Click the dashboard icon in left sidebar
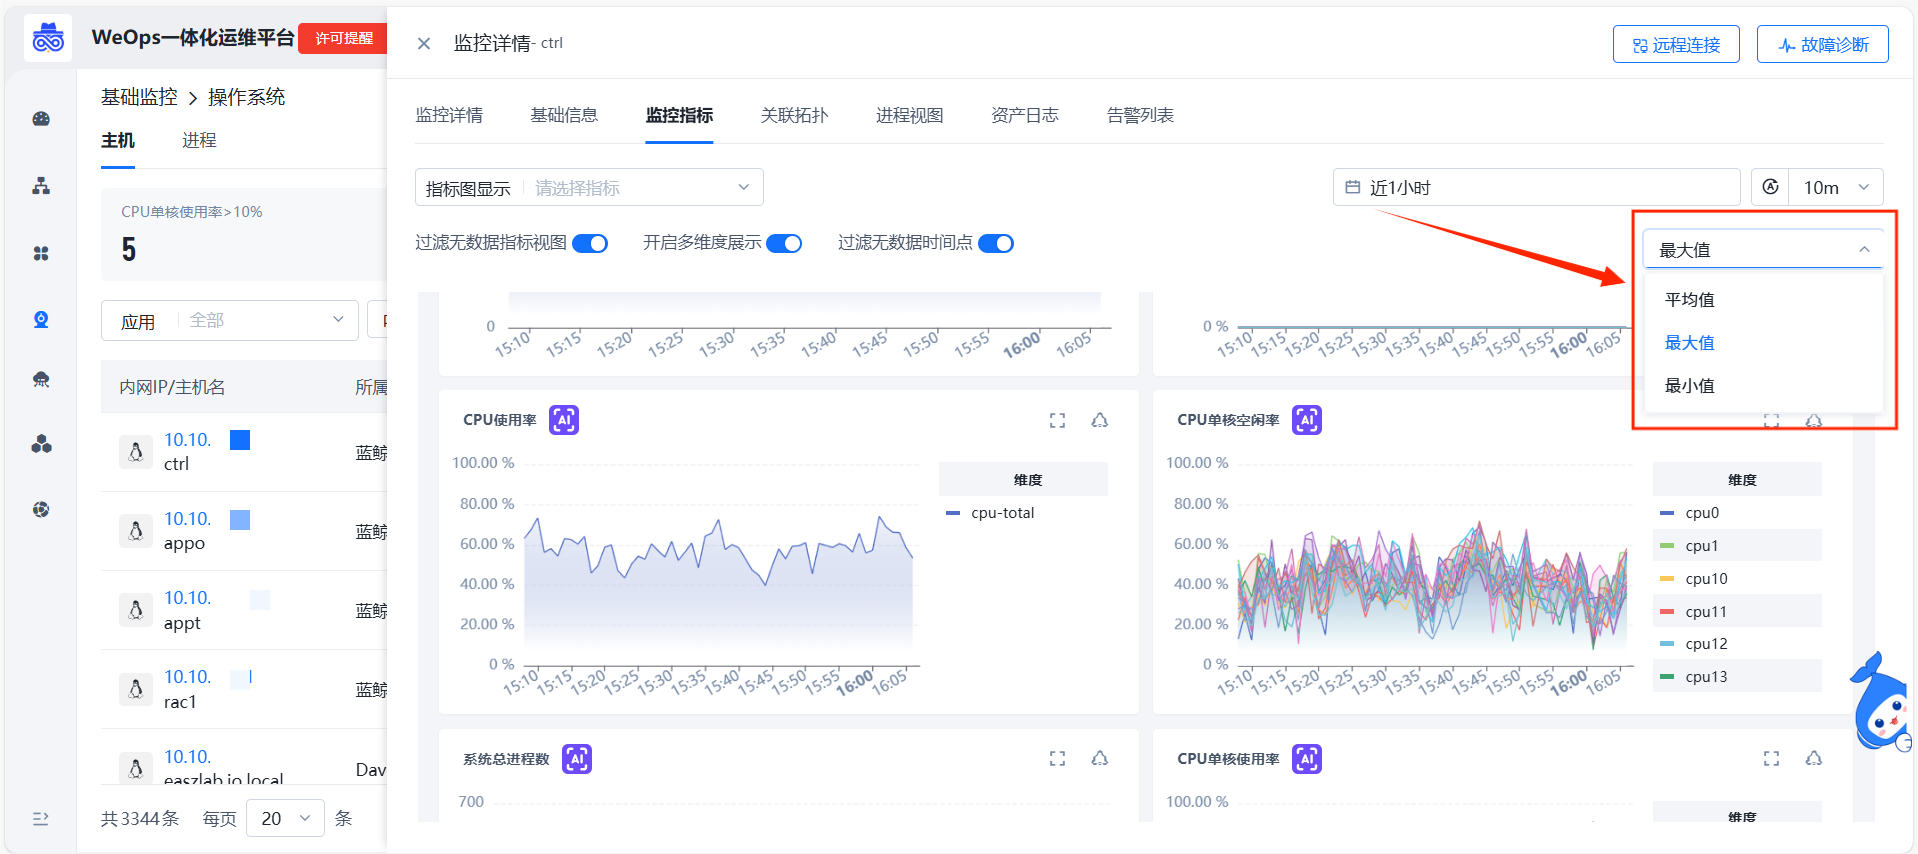The image size is (1918, 854). click(x=41, y=119)
